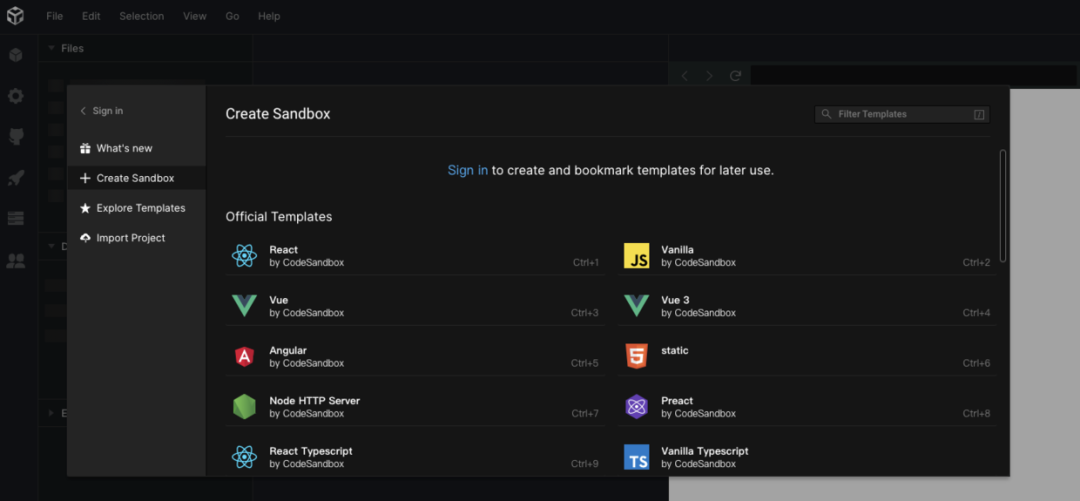Open the Configuration gear sidebar icon
The image size is (1080, 501).
(15, 96)
